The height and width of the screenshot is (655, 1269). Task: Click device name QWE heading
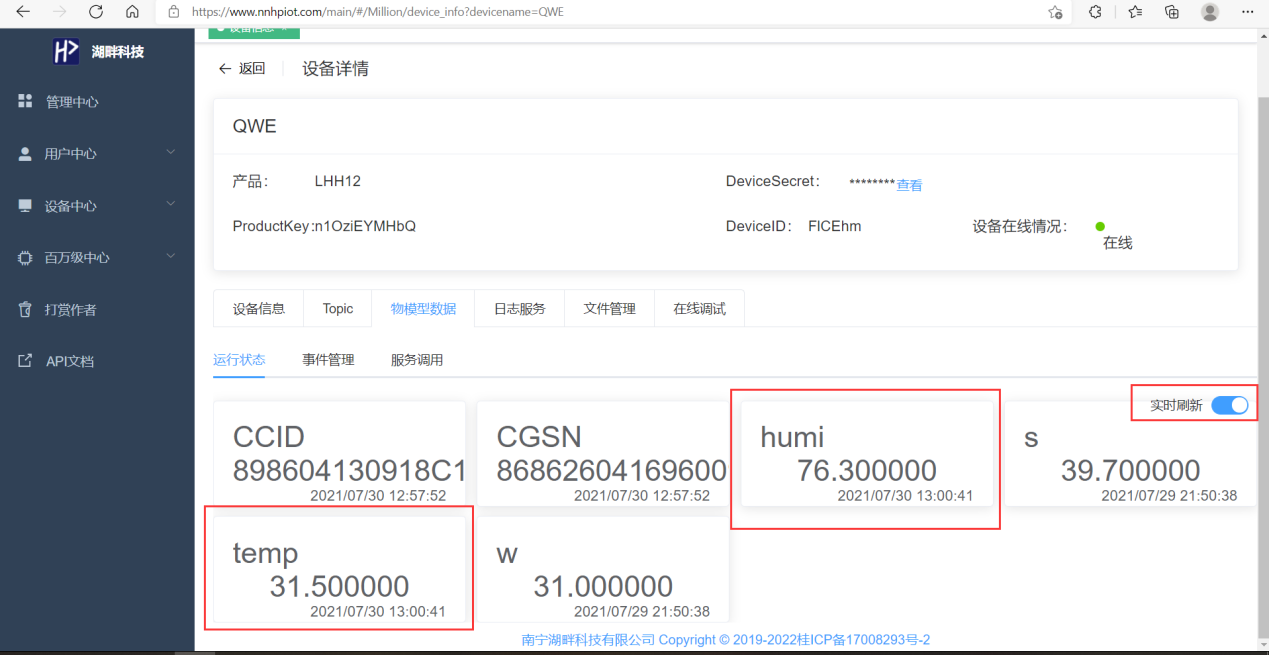[x=255, y=127]
